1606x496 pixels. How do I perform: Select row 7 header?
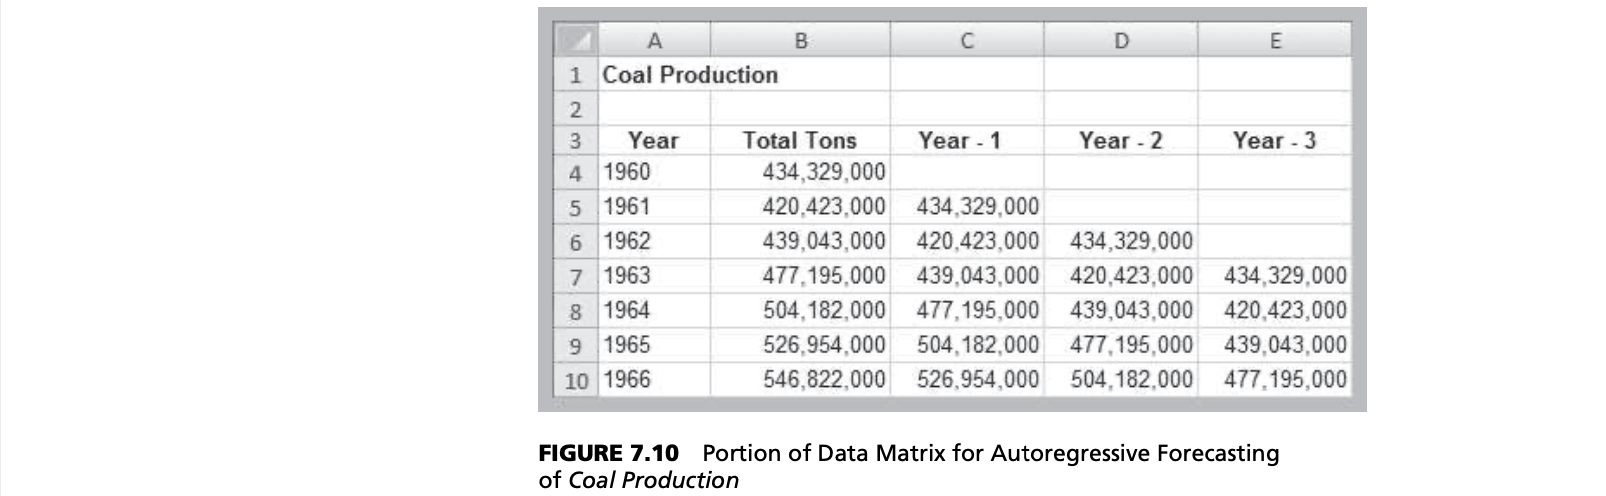[576, 276]
